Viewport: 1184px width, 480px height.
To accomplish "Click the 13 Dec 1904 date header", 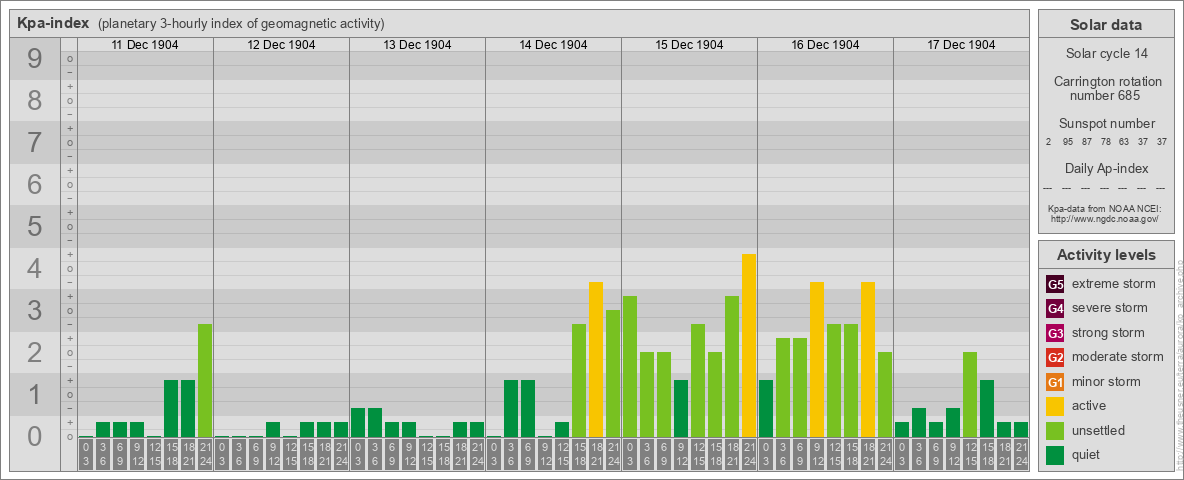I will click(x=417, y=45).
